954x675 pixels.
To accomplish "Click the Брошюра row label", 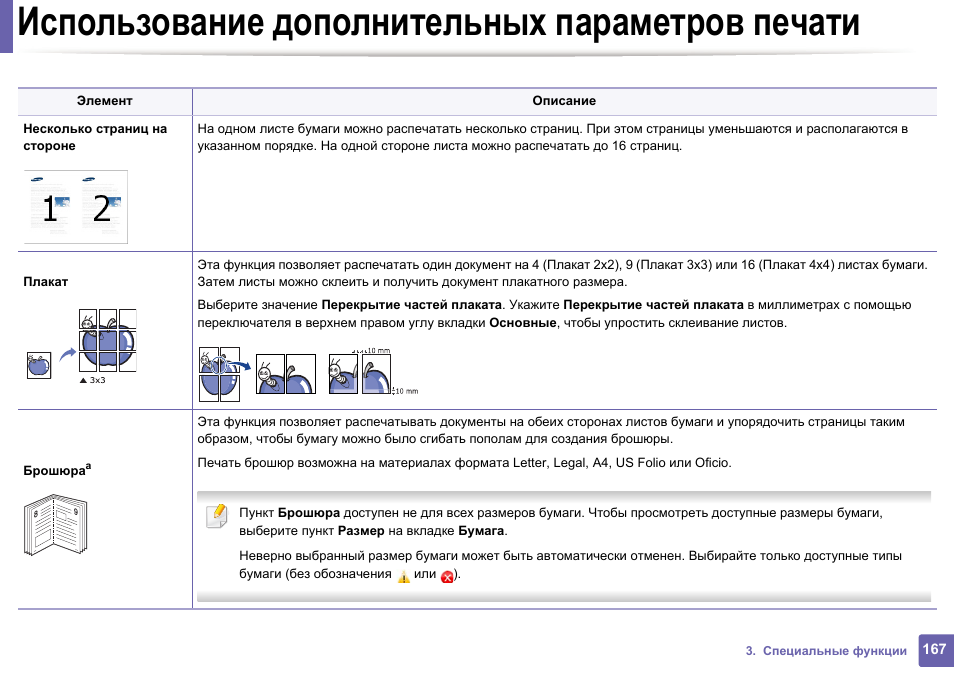I will point(54,471).
